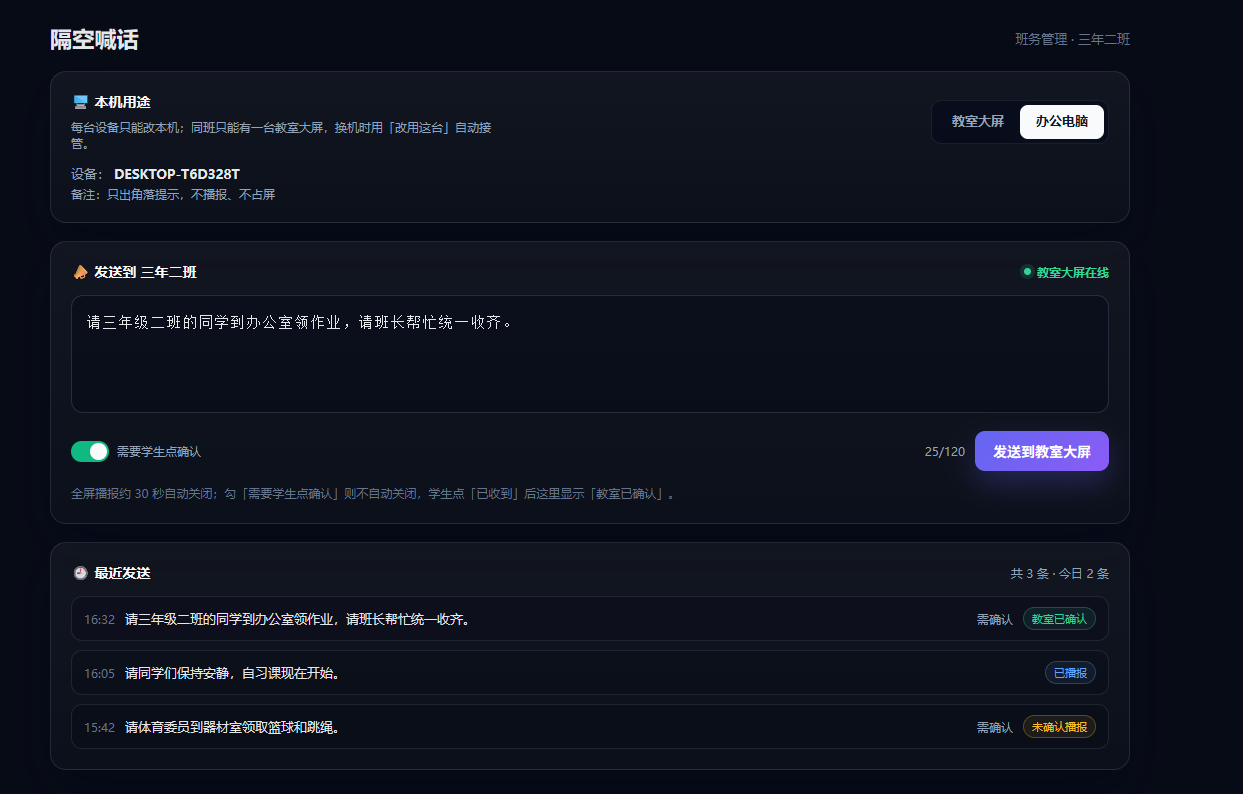Click the megaphone icon beside 发送到 三年二班
The width and height of the screenshot is (1243, 794).
pos(81,272)
